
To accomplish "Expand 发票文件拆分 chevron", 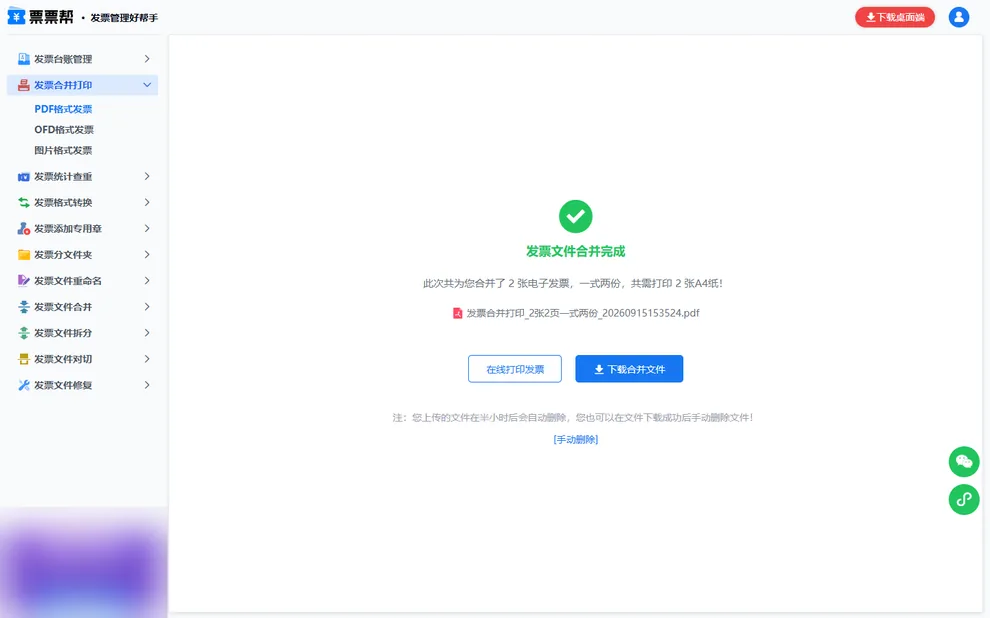I will point(146,333).
